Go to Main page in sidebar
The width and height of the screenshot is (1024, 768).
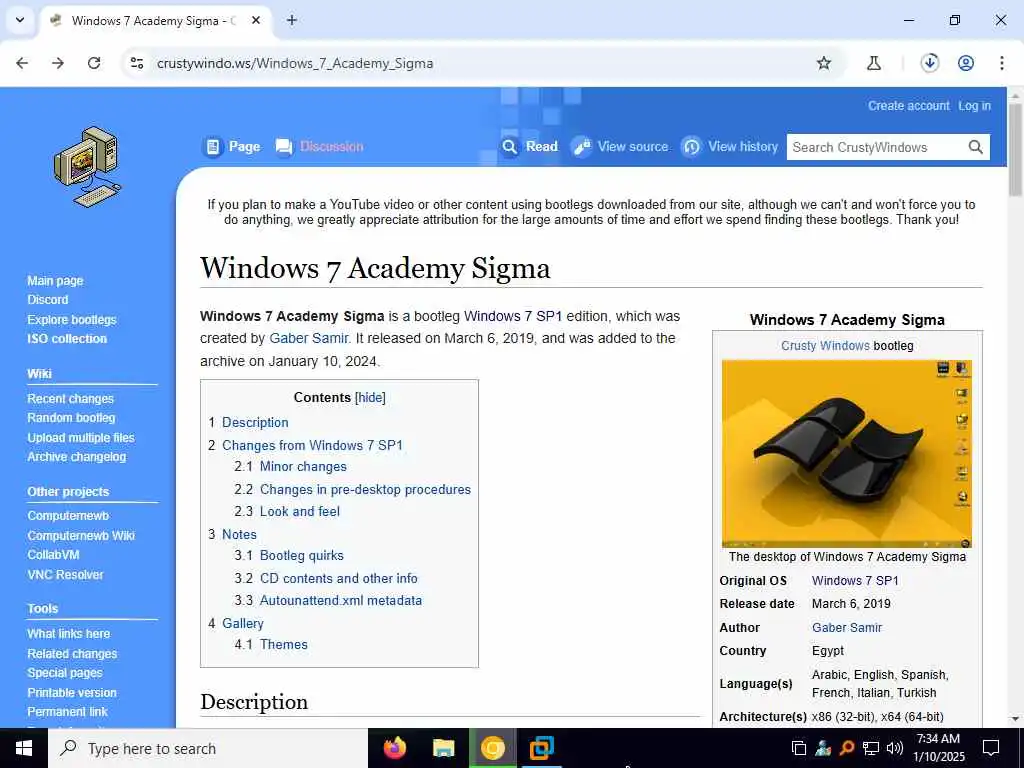pos(56,281)
